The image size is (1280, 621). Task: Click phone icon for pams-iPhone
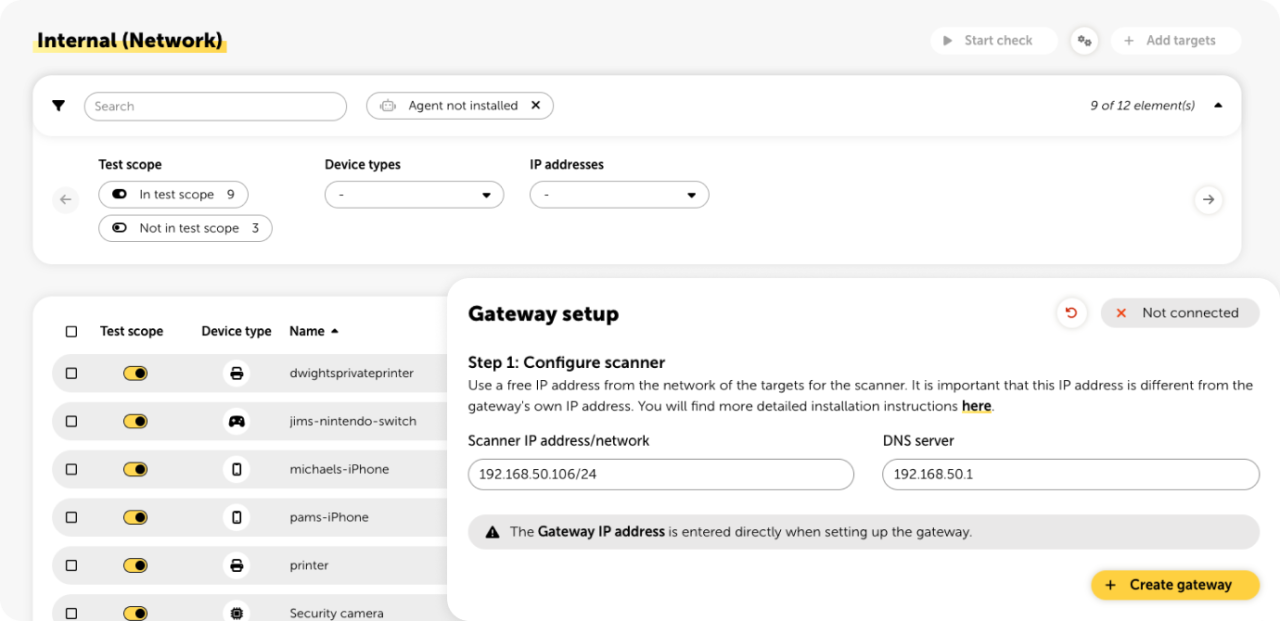click(236, 517)
